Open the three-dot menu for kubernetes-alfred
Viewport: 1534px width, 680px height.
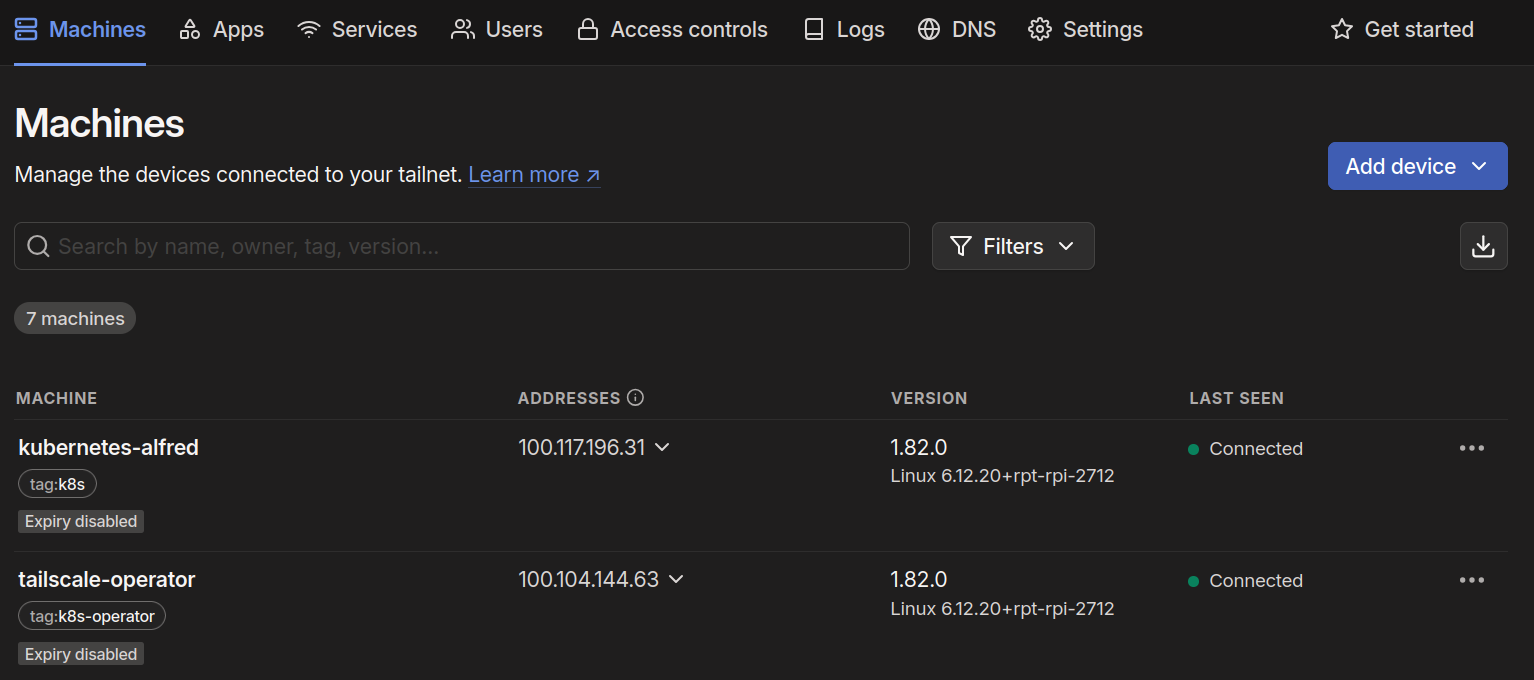[1471, 448]
